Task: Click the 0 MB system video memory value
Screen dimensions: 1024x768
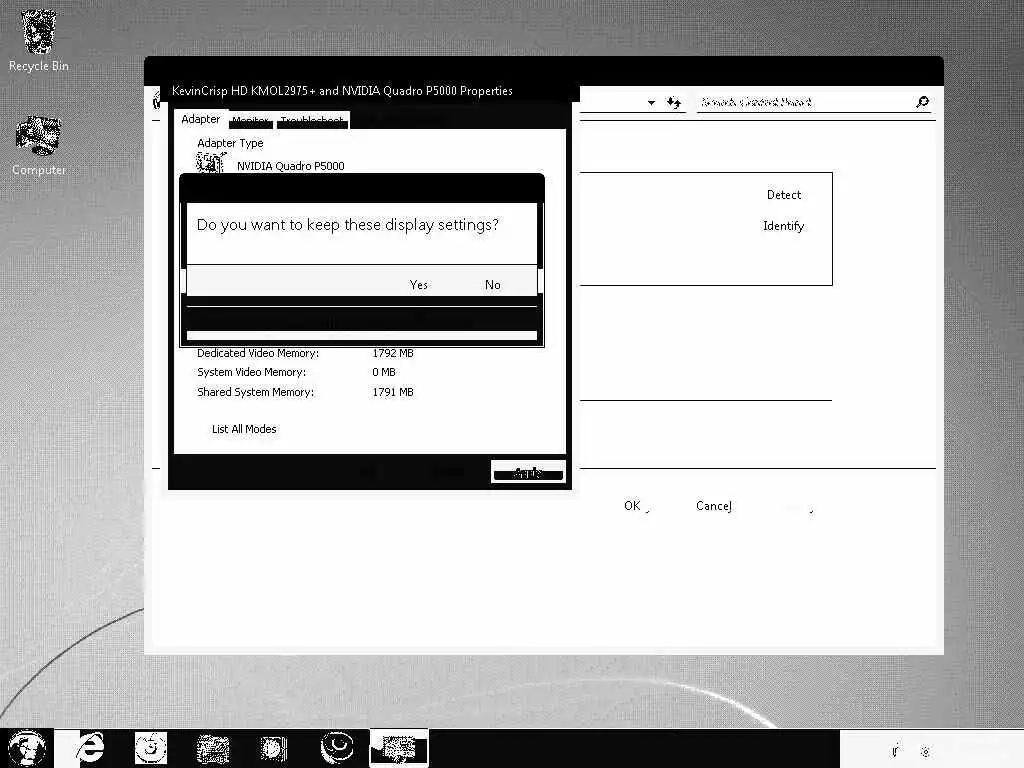Action: point(383,372)
